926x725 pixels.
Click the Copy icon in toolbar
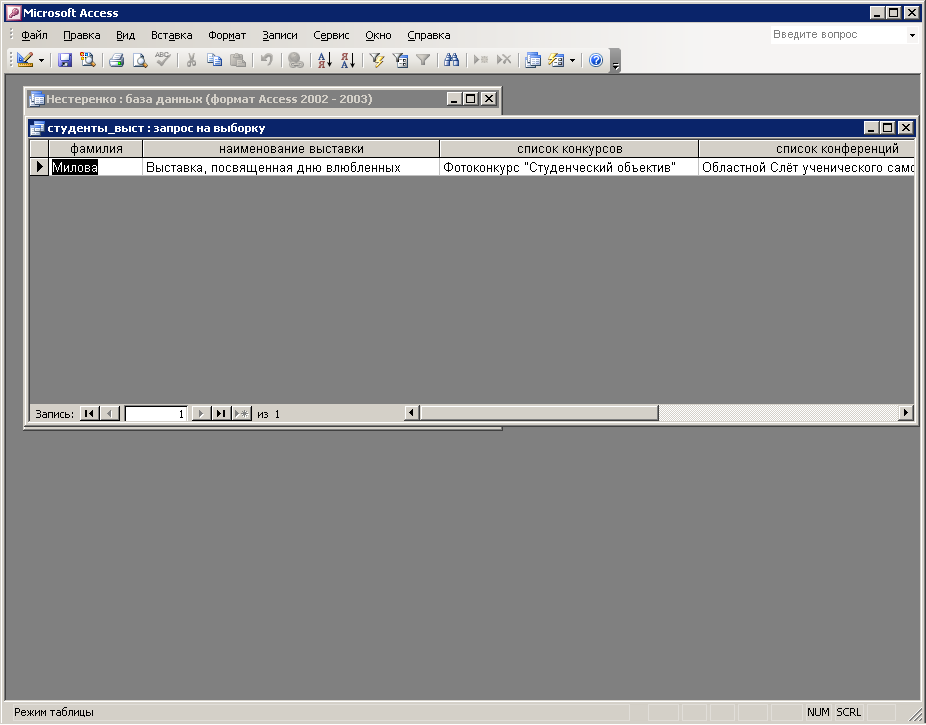tap(214, 60)
